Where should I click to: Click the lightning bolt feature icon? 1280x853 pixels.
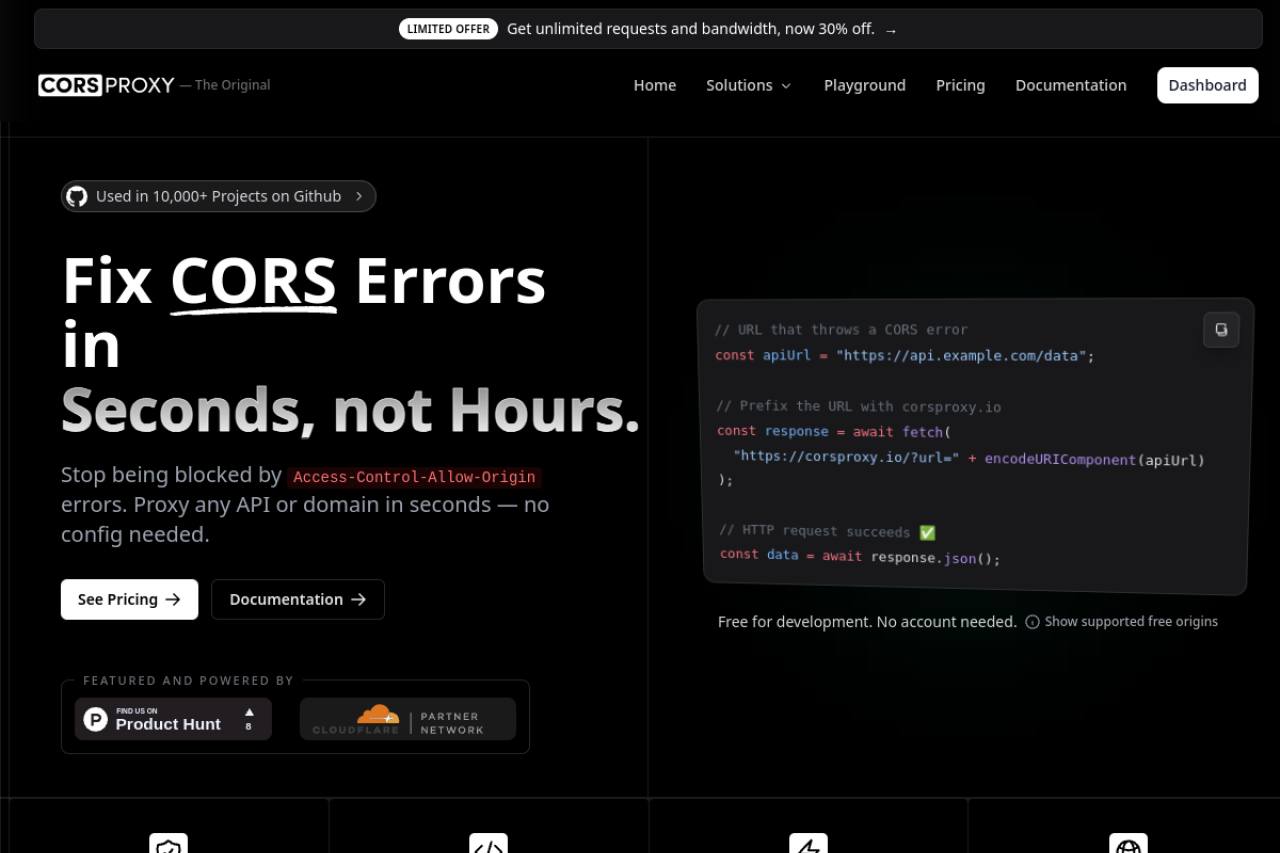[x=808, y=846]
